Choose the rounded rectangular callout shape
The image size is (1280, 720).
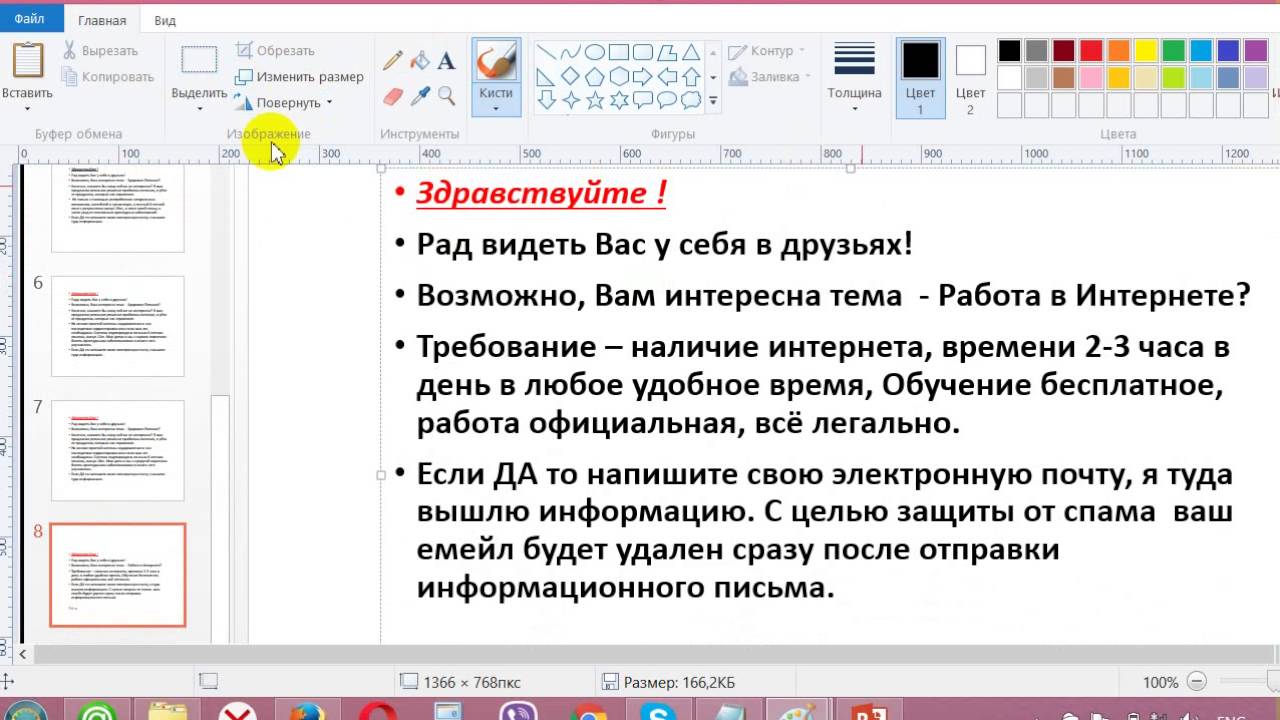643,100
